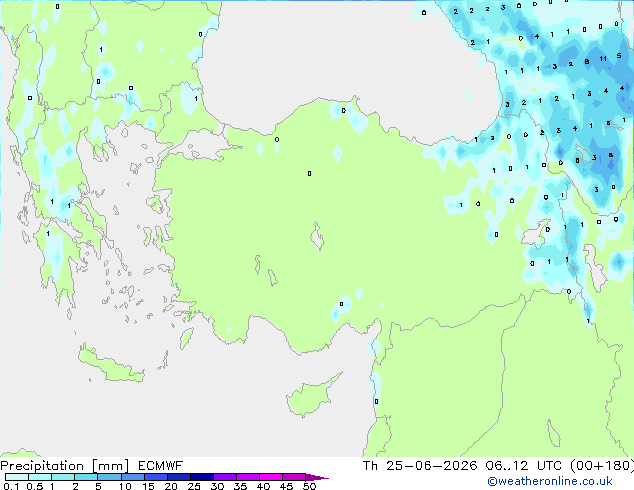Click the '15' legend scale label

pyautogui.click(x=148, y=486)
